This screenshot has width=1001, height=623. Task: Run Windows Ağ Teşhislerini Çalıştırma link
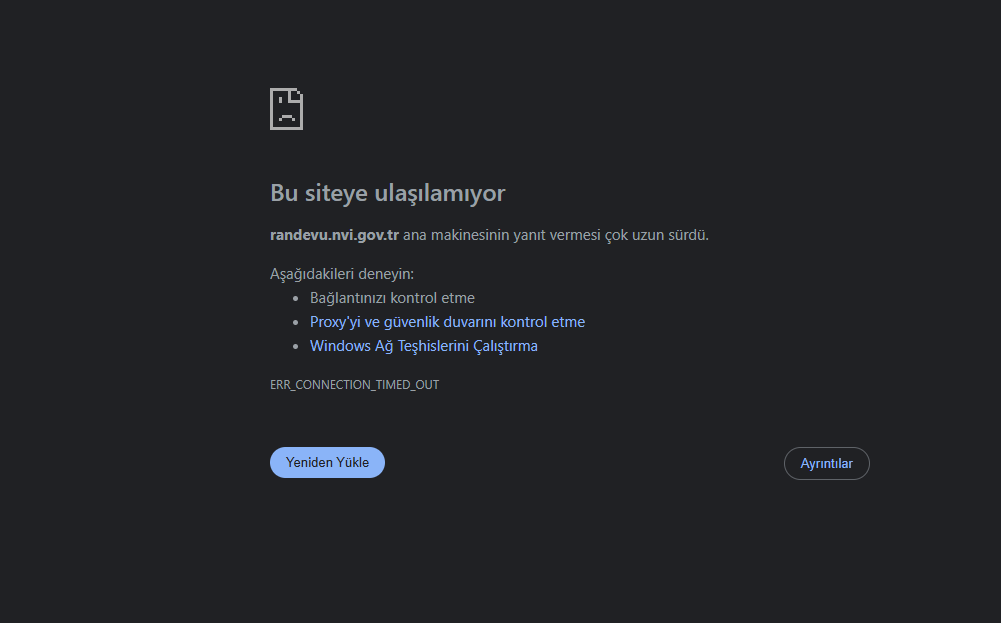coord(424,346)
